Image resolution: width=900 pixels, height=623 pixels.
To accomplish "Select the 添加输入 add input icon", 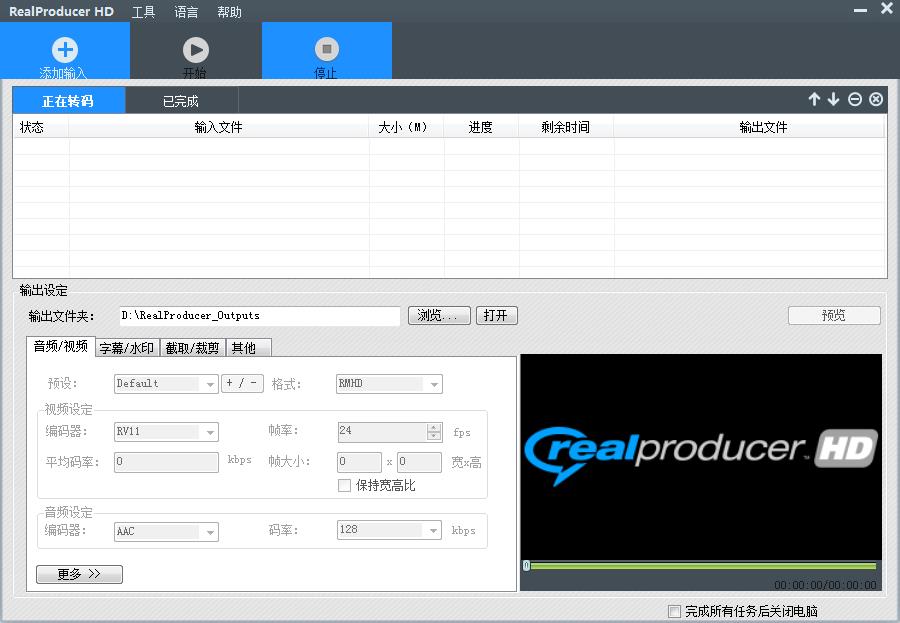I will pyautogui.click(x=64, y=50).
